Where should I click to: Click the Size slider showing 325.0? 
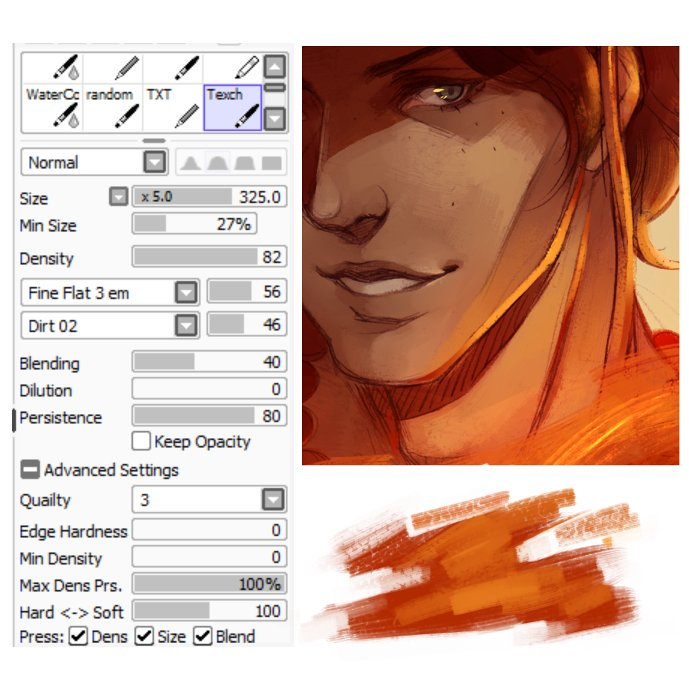click(209, 196)
